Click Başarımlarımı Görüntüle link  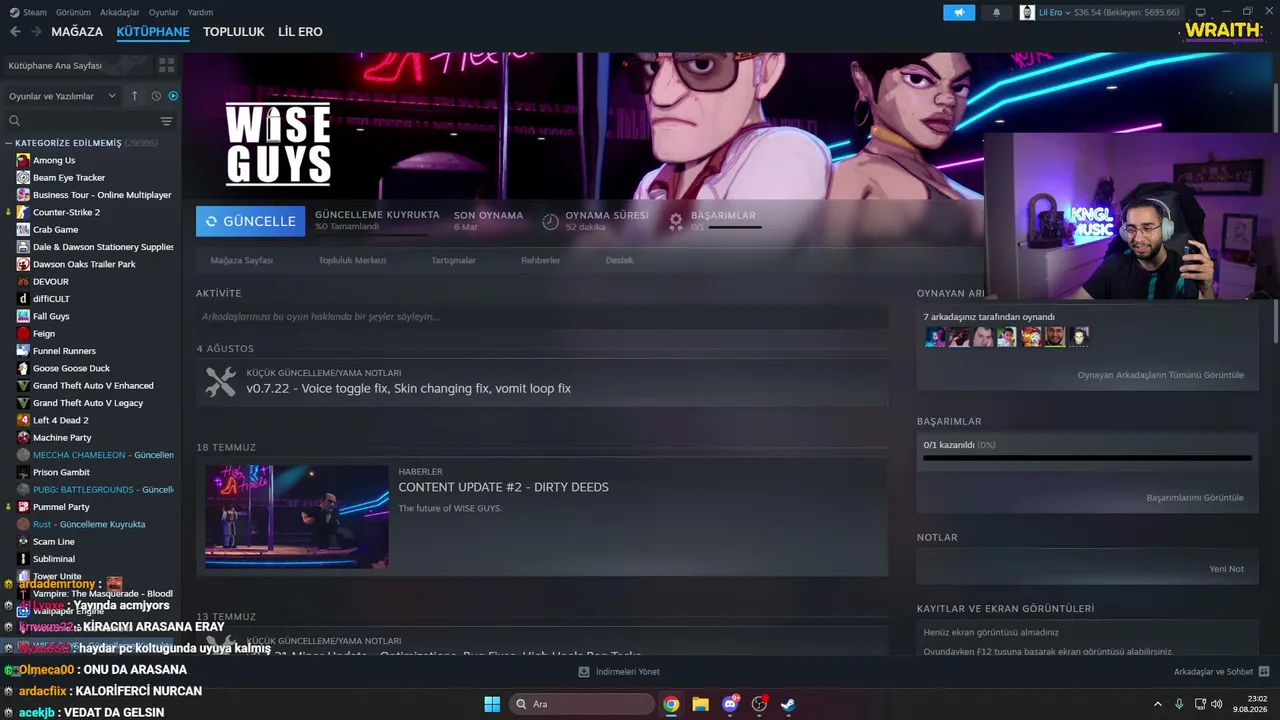1195,498
